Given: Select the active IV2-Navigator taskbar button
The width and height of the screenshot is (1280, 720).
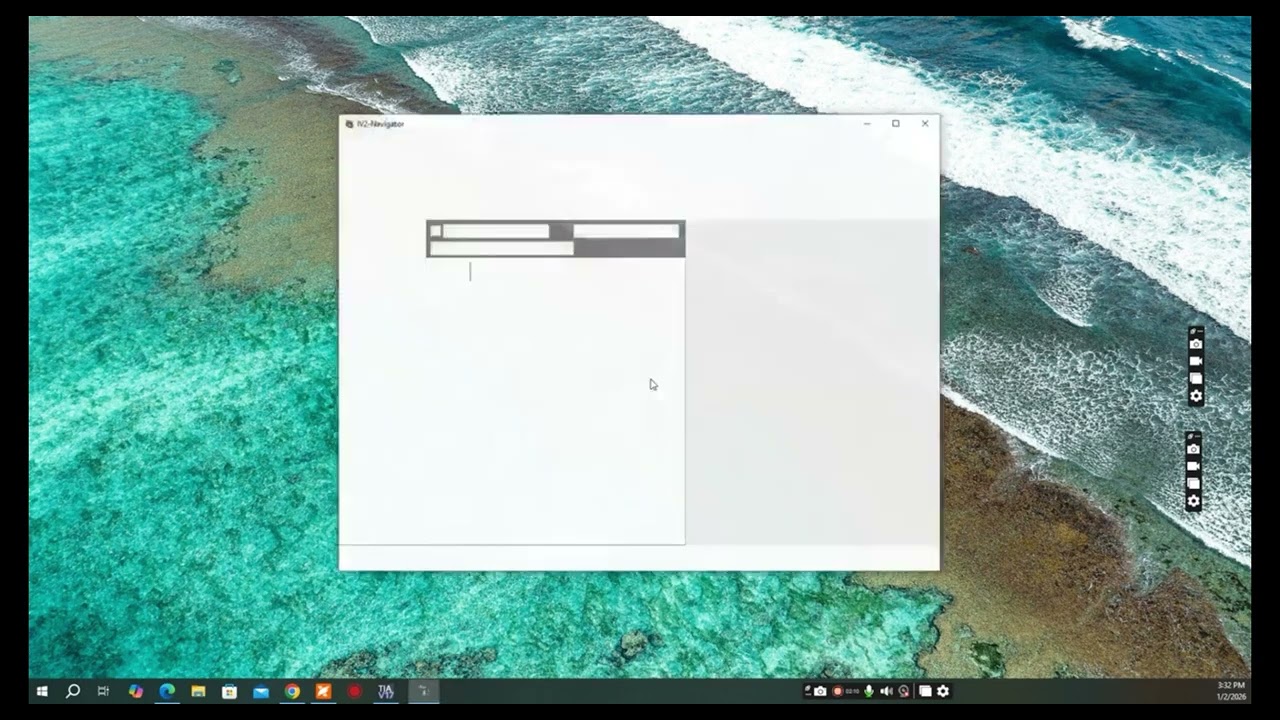Looking at the screenshot, I should click(423, 691).
